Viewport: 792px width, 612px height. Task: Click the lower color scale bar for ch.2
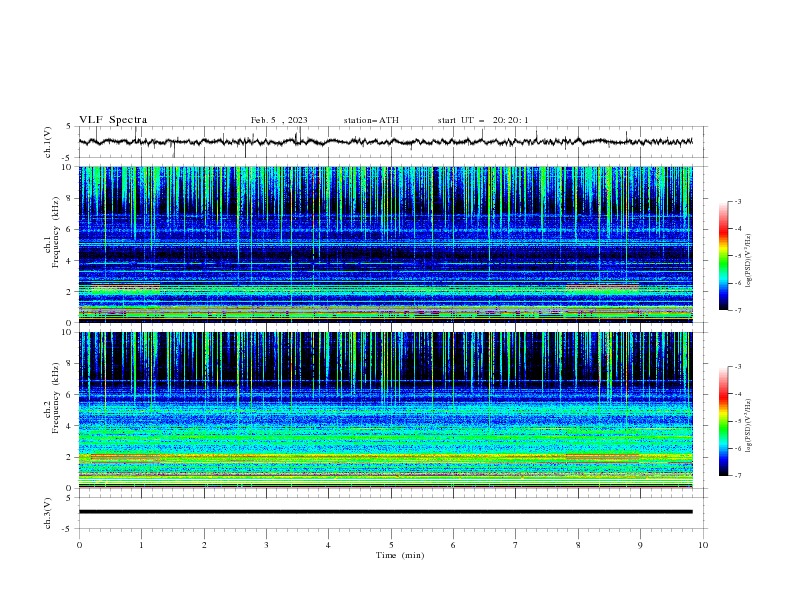pyautogui.click(x=723, y=421)
